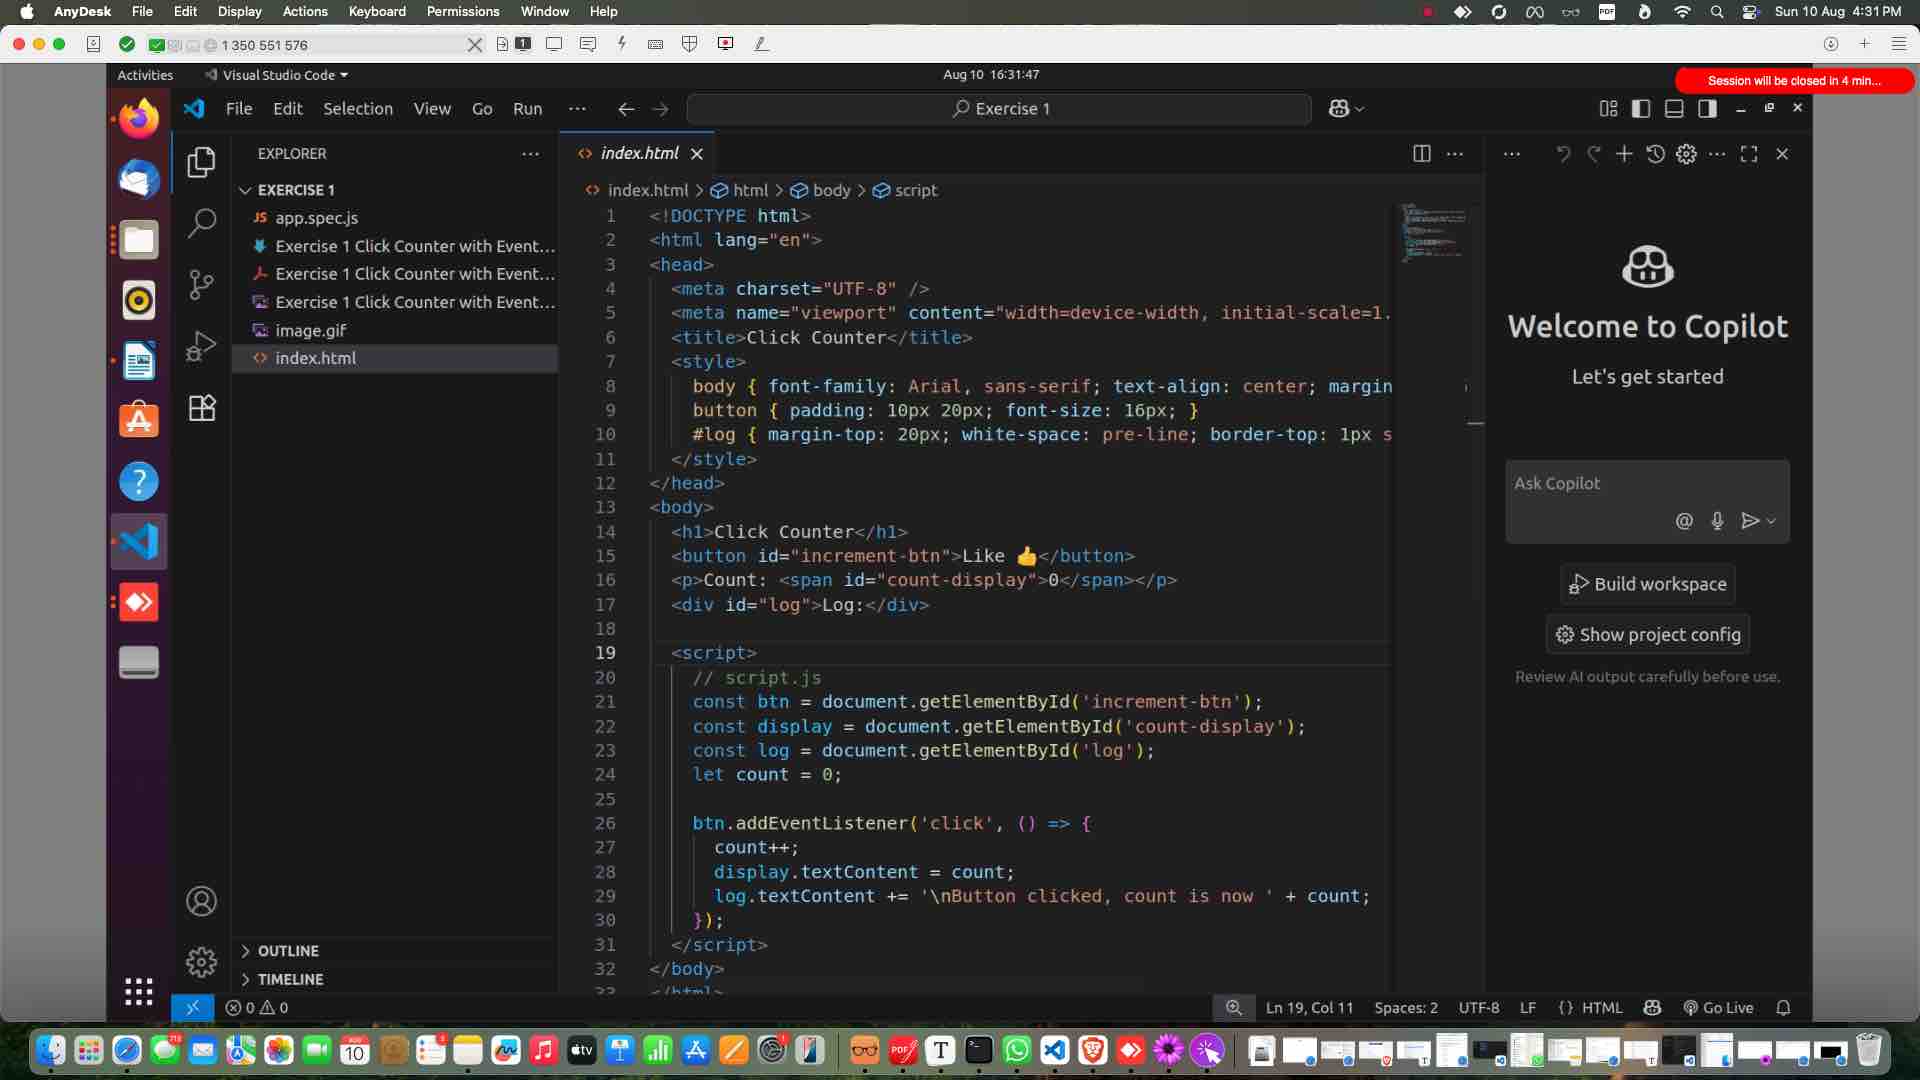Open the Search view in the Activity Bar

click(x=201, y=222)
